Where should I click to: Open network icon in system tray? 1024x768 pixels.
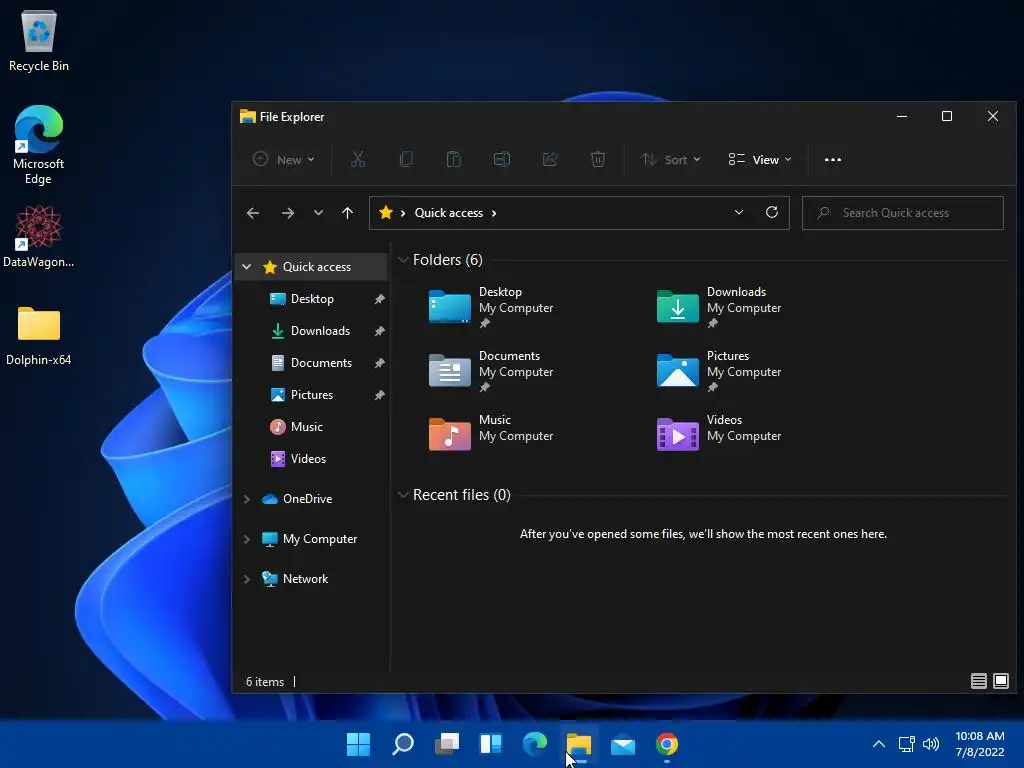(x=906, y=744)
